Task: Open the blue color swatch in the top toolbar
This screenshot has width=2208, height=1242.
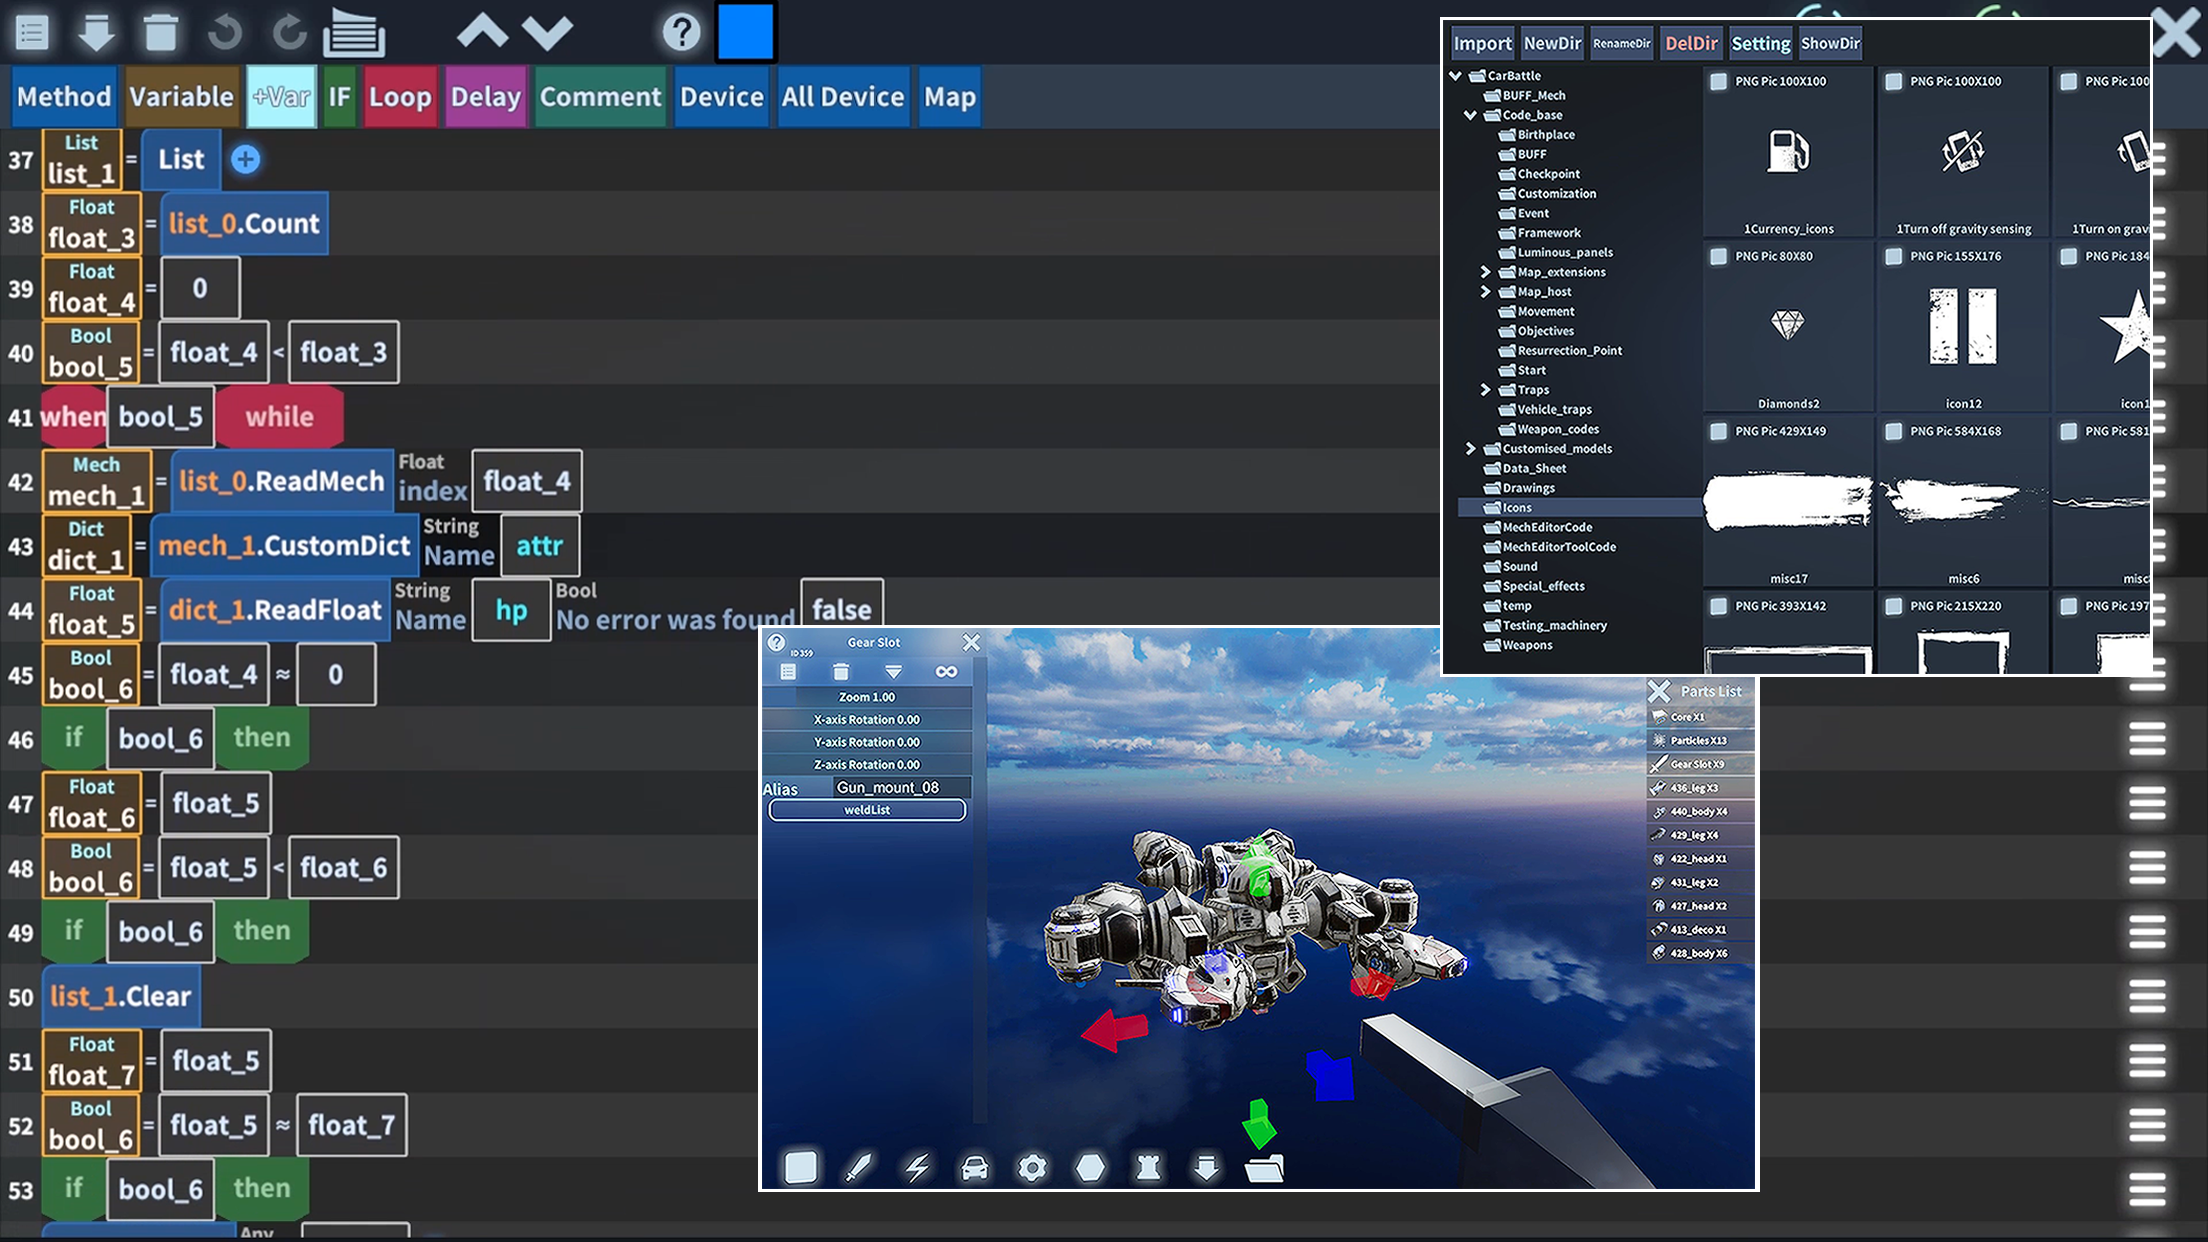Action: [747, 32]
